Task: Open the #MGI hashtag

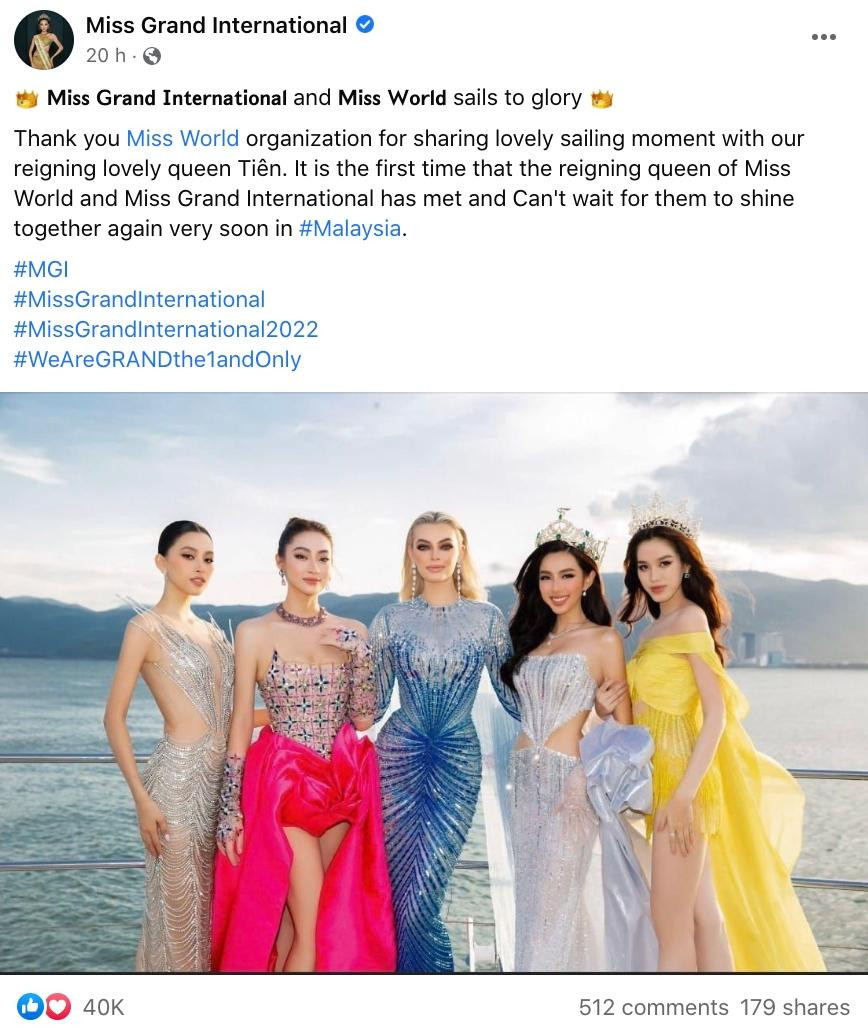Action: (41, 269)
